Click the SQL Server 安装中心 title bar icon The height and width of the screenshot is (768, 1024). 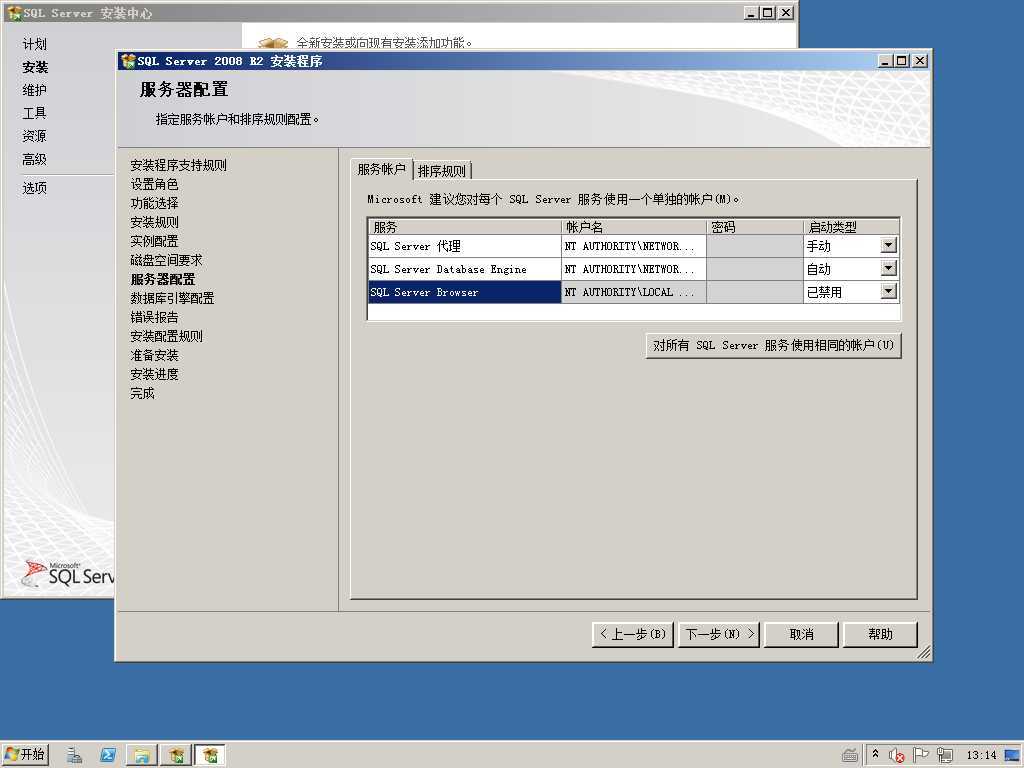click(x=14, y=13)
